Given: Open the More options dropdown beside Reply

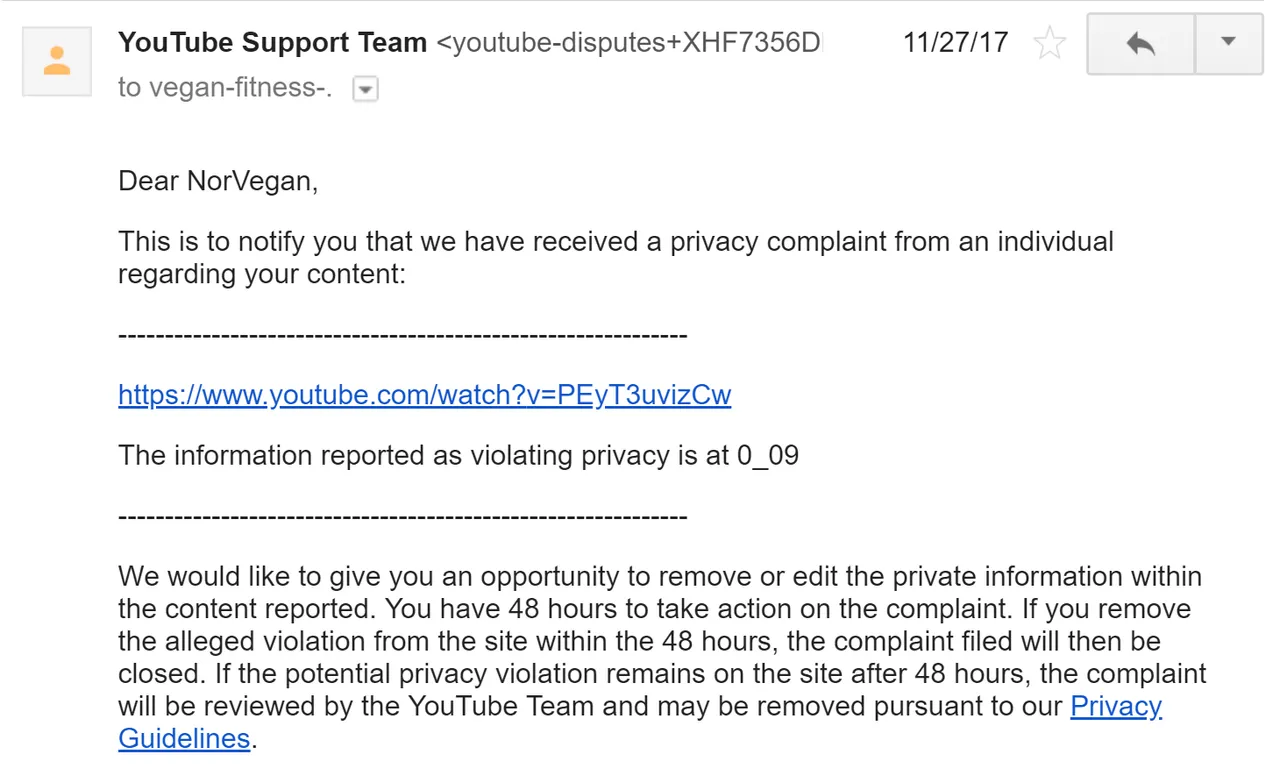Looking at the screenshot, I should pyautogui.click(x=1229, y=43).
